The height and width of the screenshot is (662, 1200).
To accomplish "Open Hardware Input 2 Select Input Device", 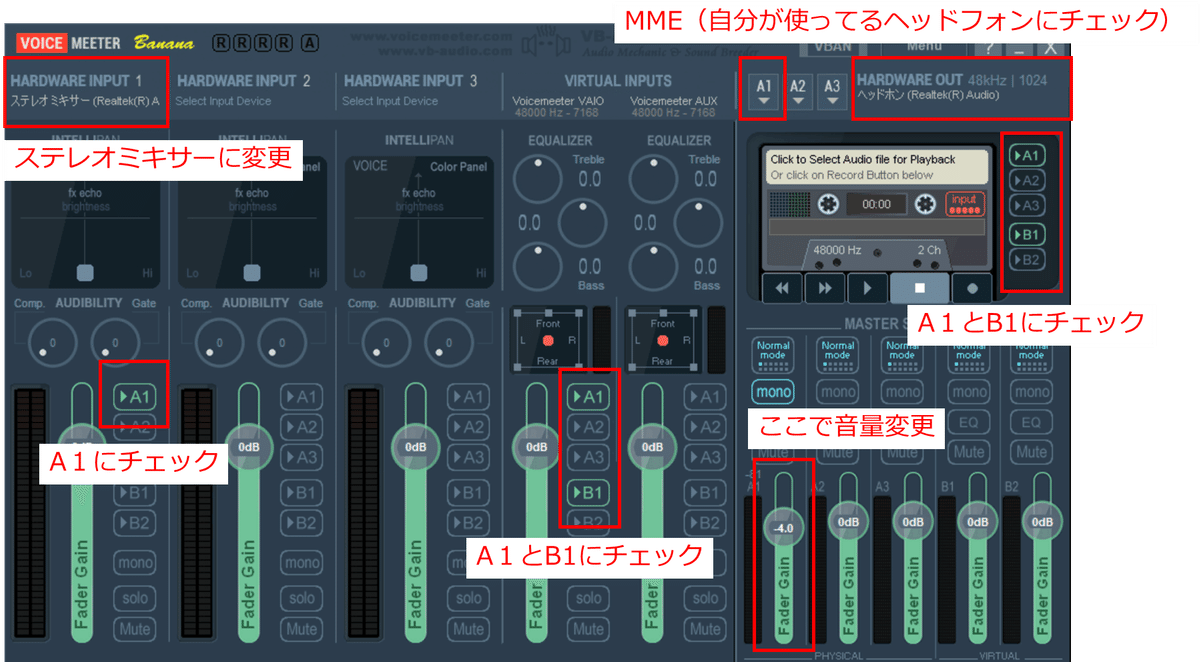I will point(223,101).
